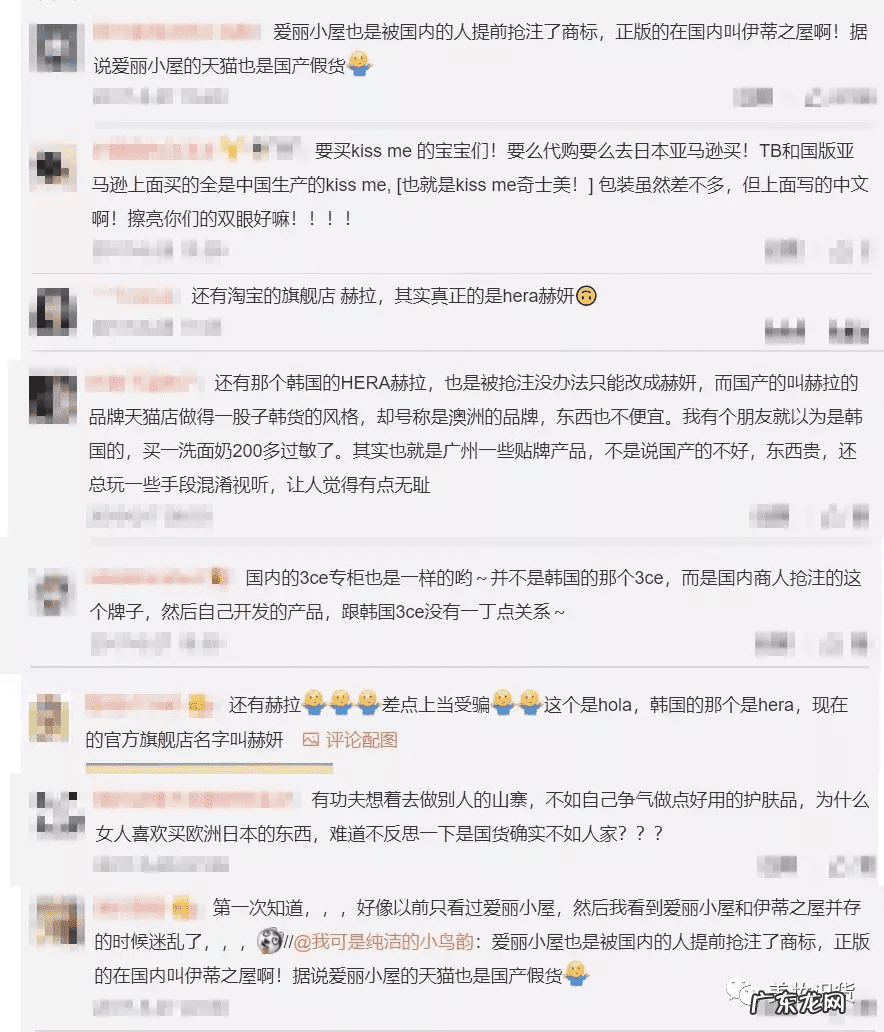Click avatar of the 第一次知道 commenter
This screenshot has width=884, height=1032.
[60, 919]
